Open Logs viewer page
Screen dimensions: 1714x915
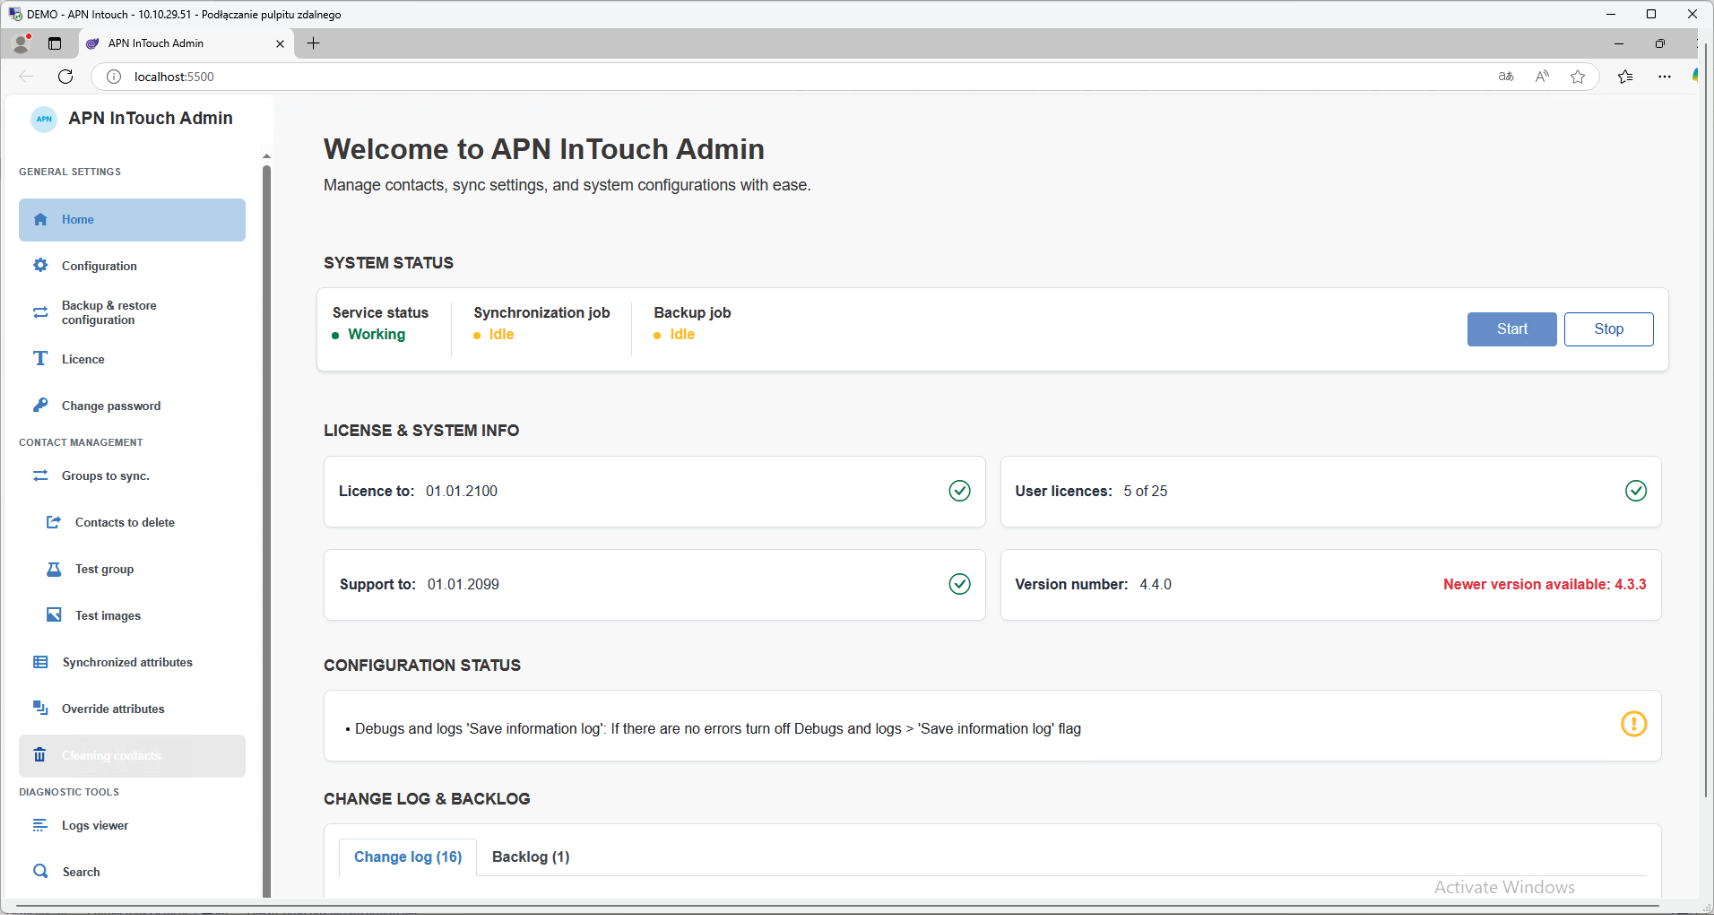click(132, 825)
